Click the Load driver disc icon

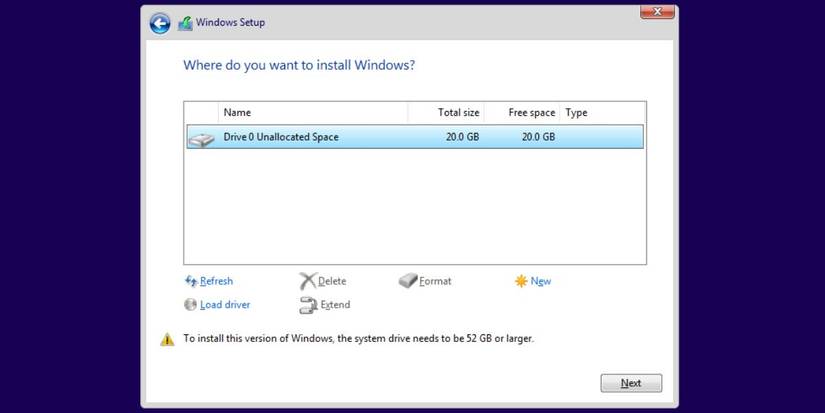[191, 305]
